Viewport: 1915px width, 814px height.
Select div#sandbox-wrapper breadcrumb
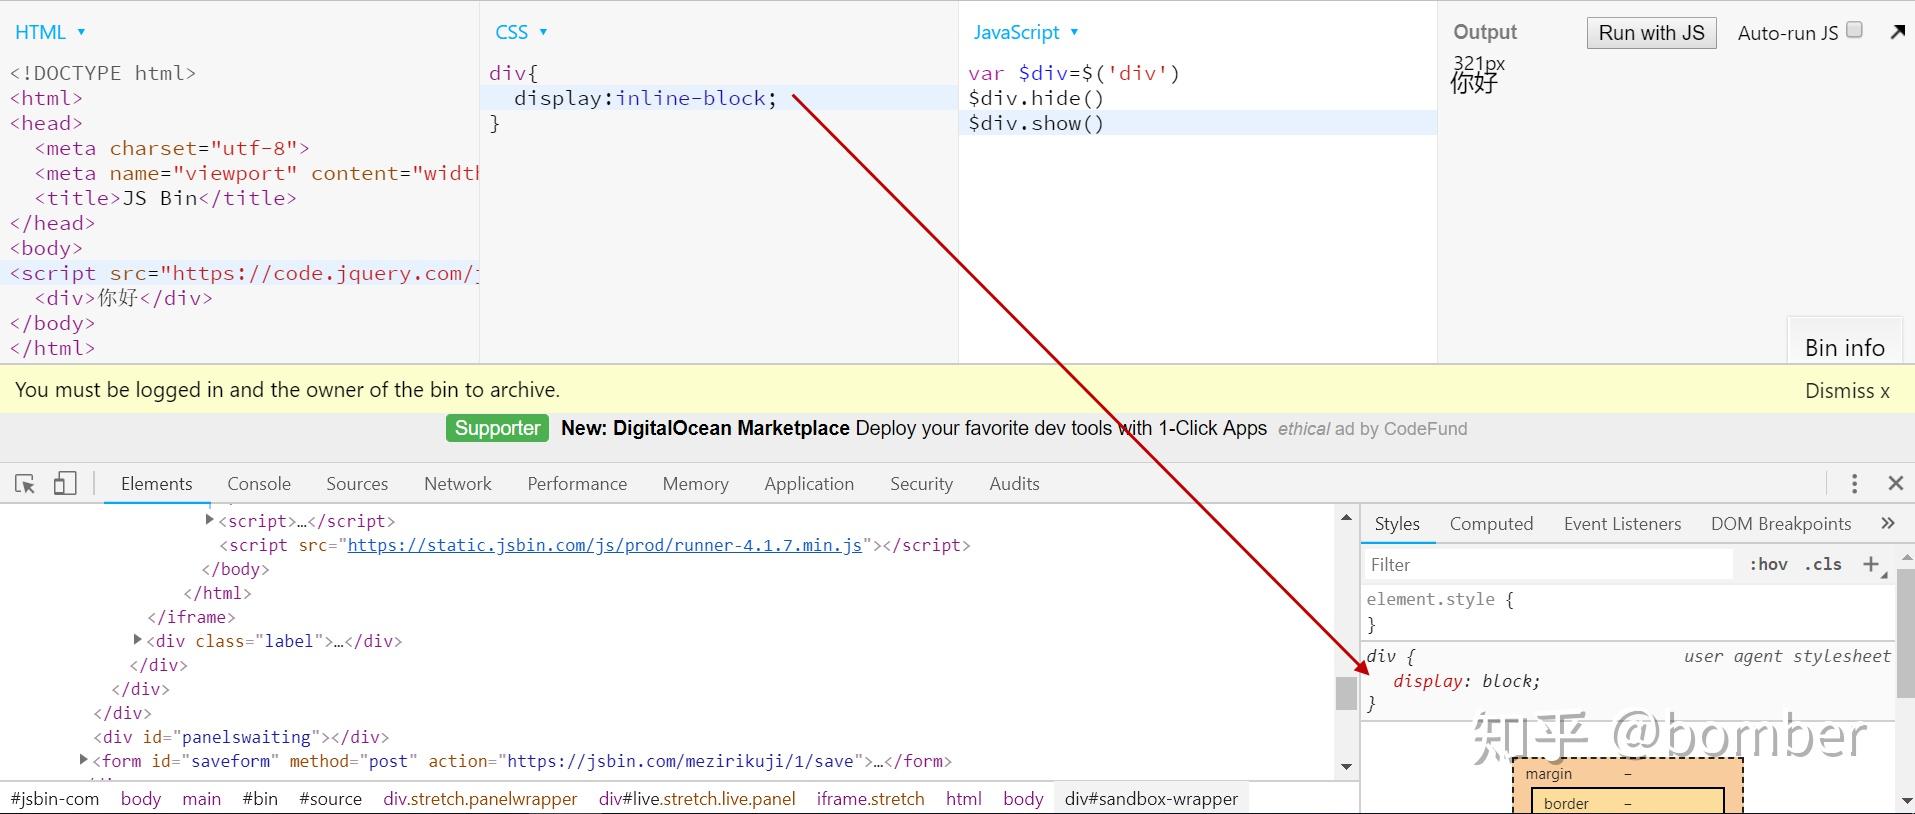[x=1151, y=799]
